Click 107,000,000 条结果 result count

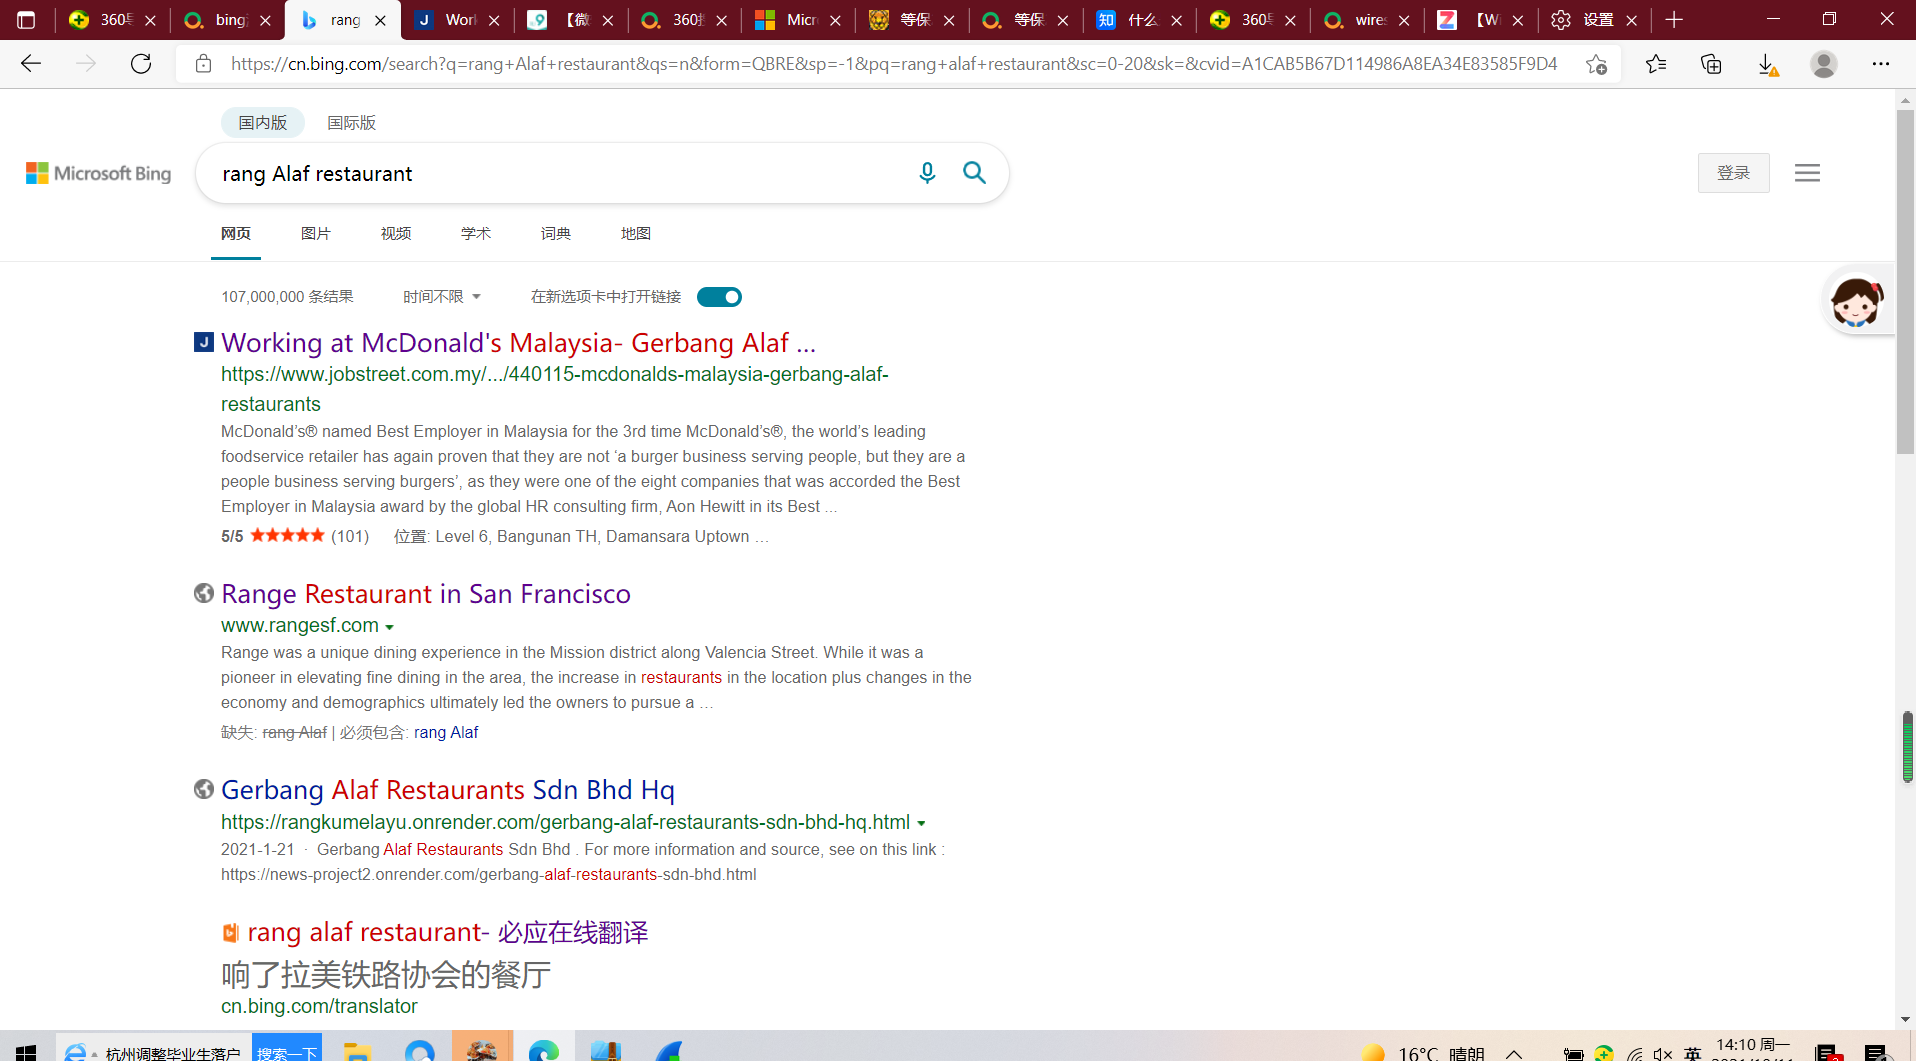tap(287, 297)
